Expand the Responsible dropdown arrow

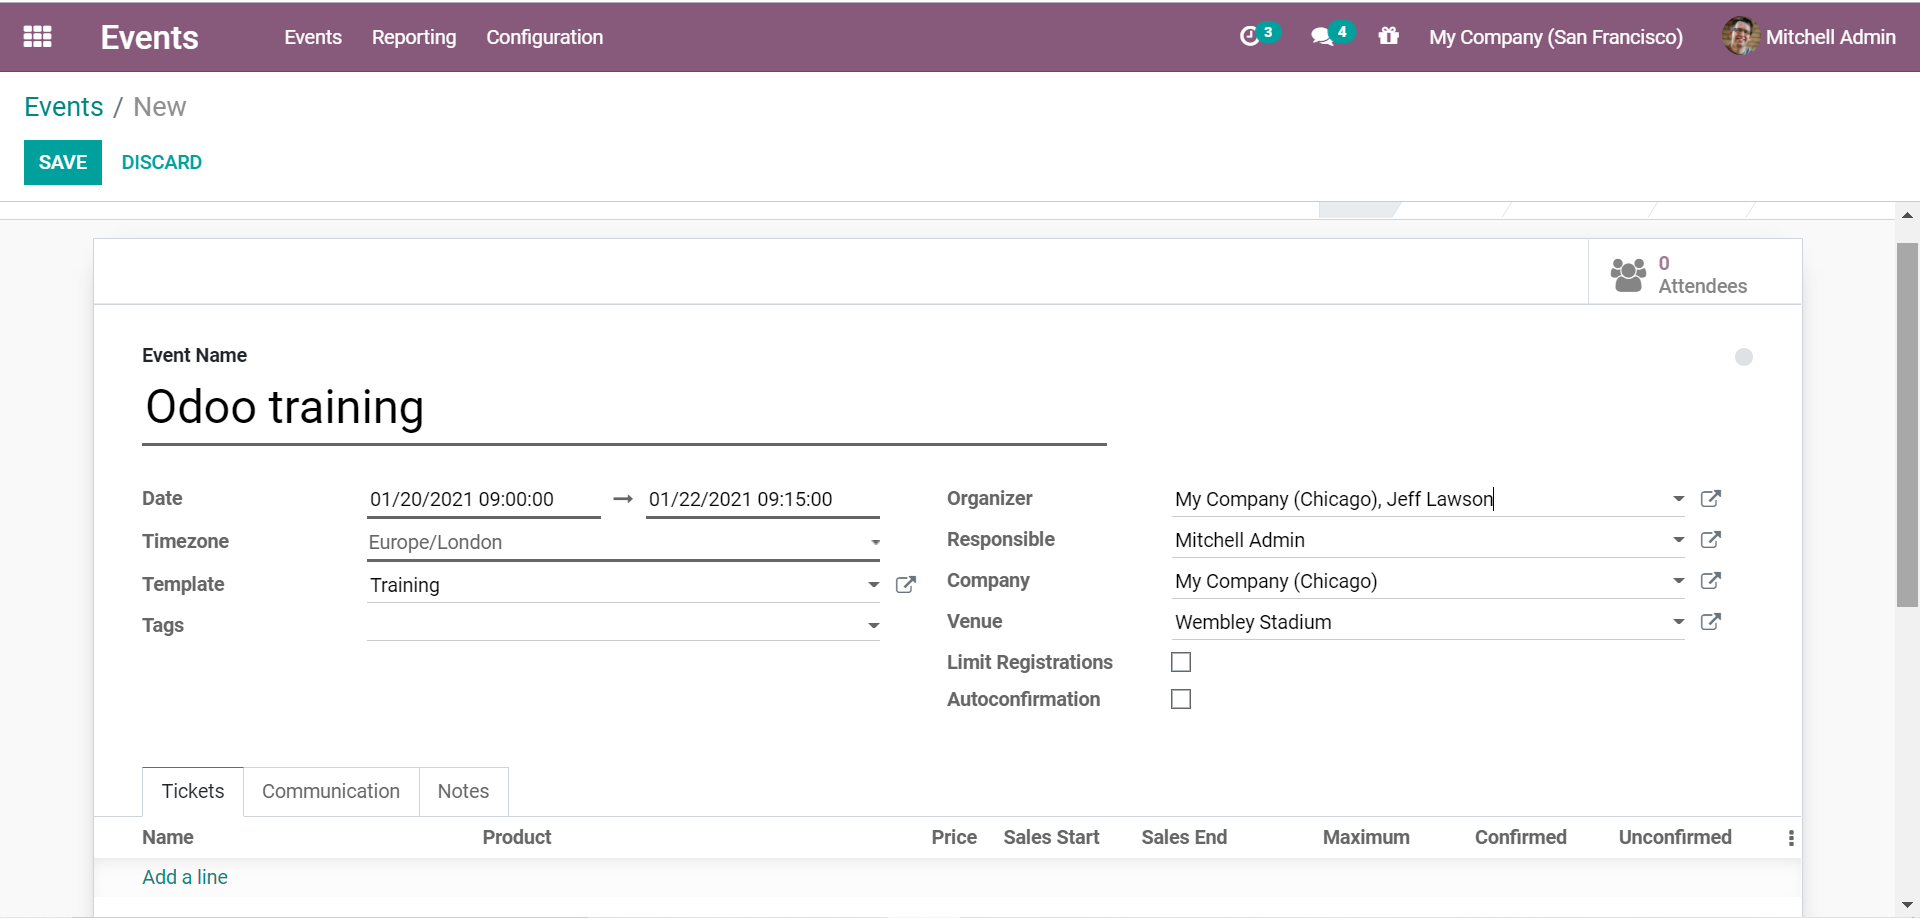[x=1678, y=539]
